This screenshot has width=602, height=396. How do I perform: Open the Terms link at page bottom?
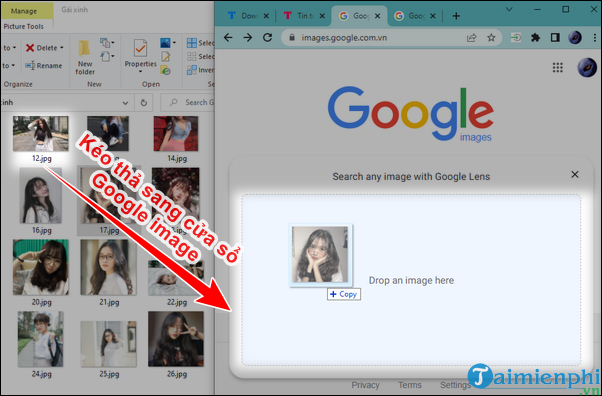410,385
